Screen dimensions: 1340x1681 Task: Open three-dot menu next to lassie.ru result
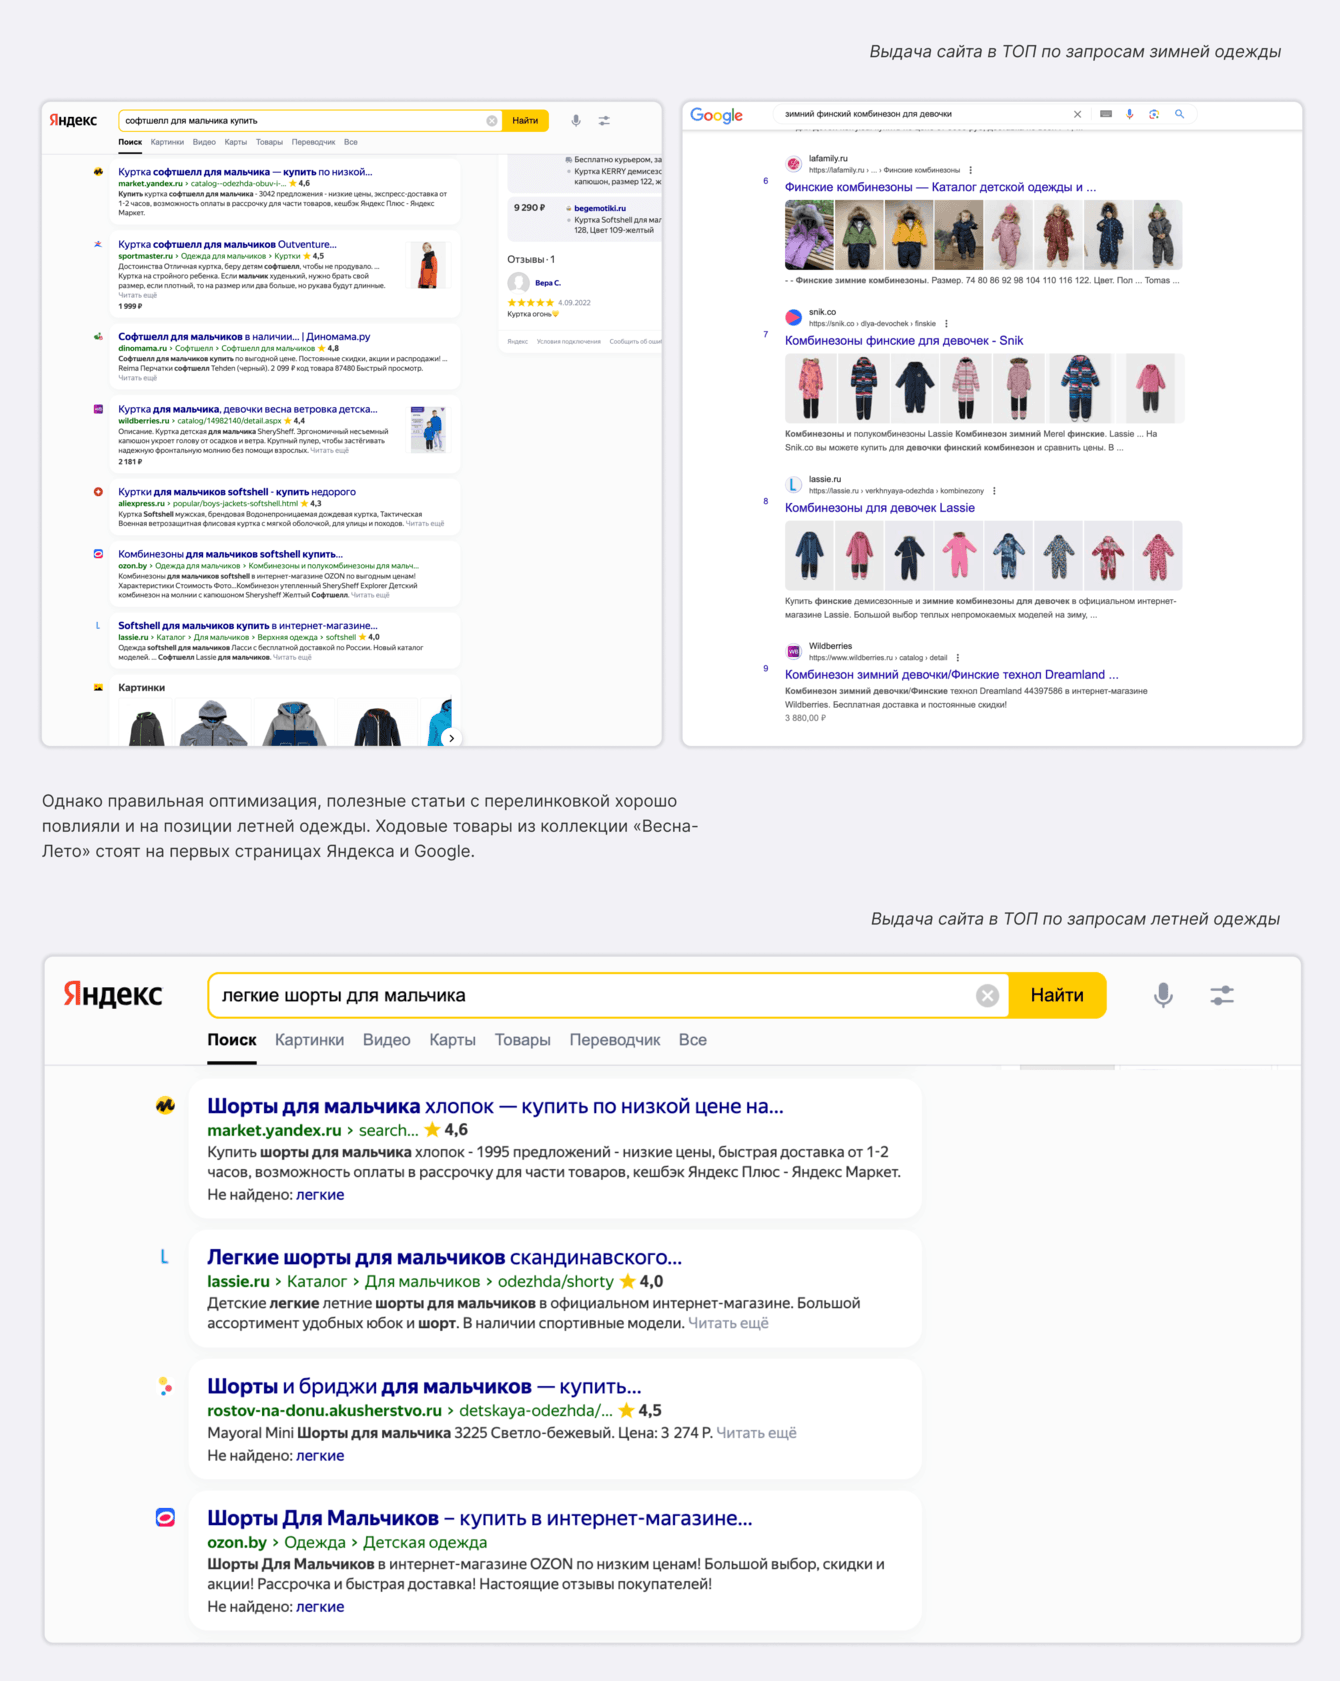click(x=994, y=491)
